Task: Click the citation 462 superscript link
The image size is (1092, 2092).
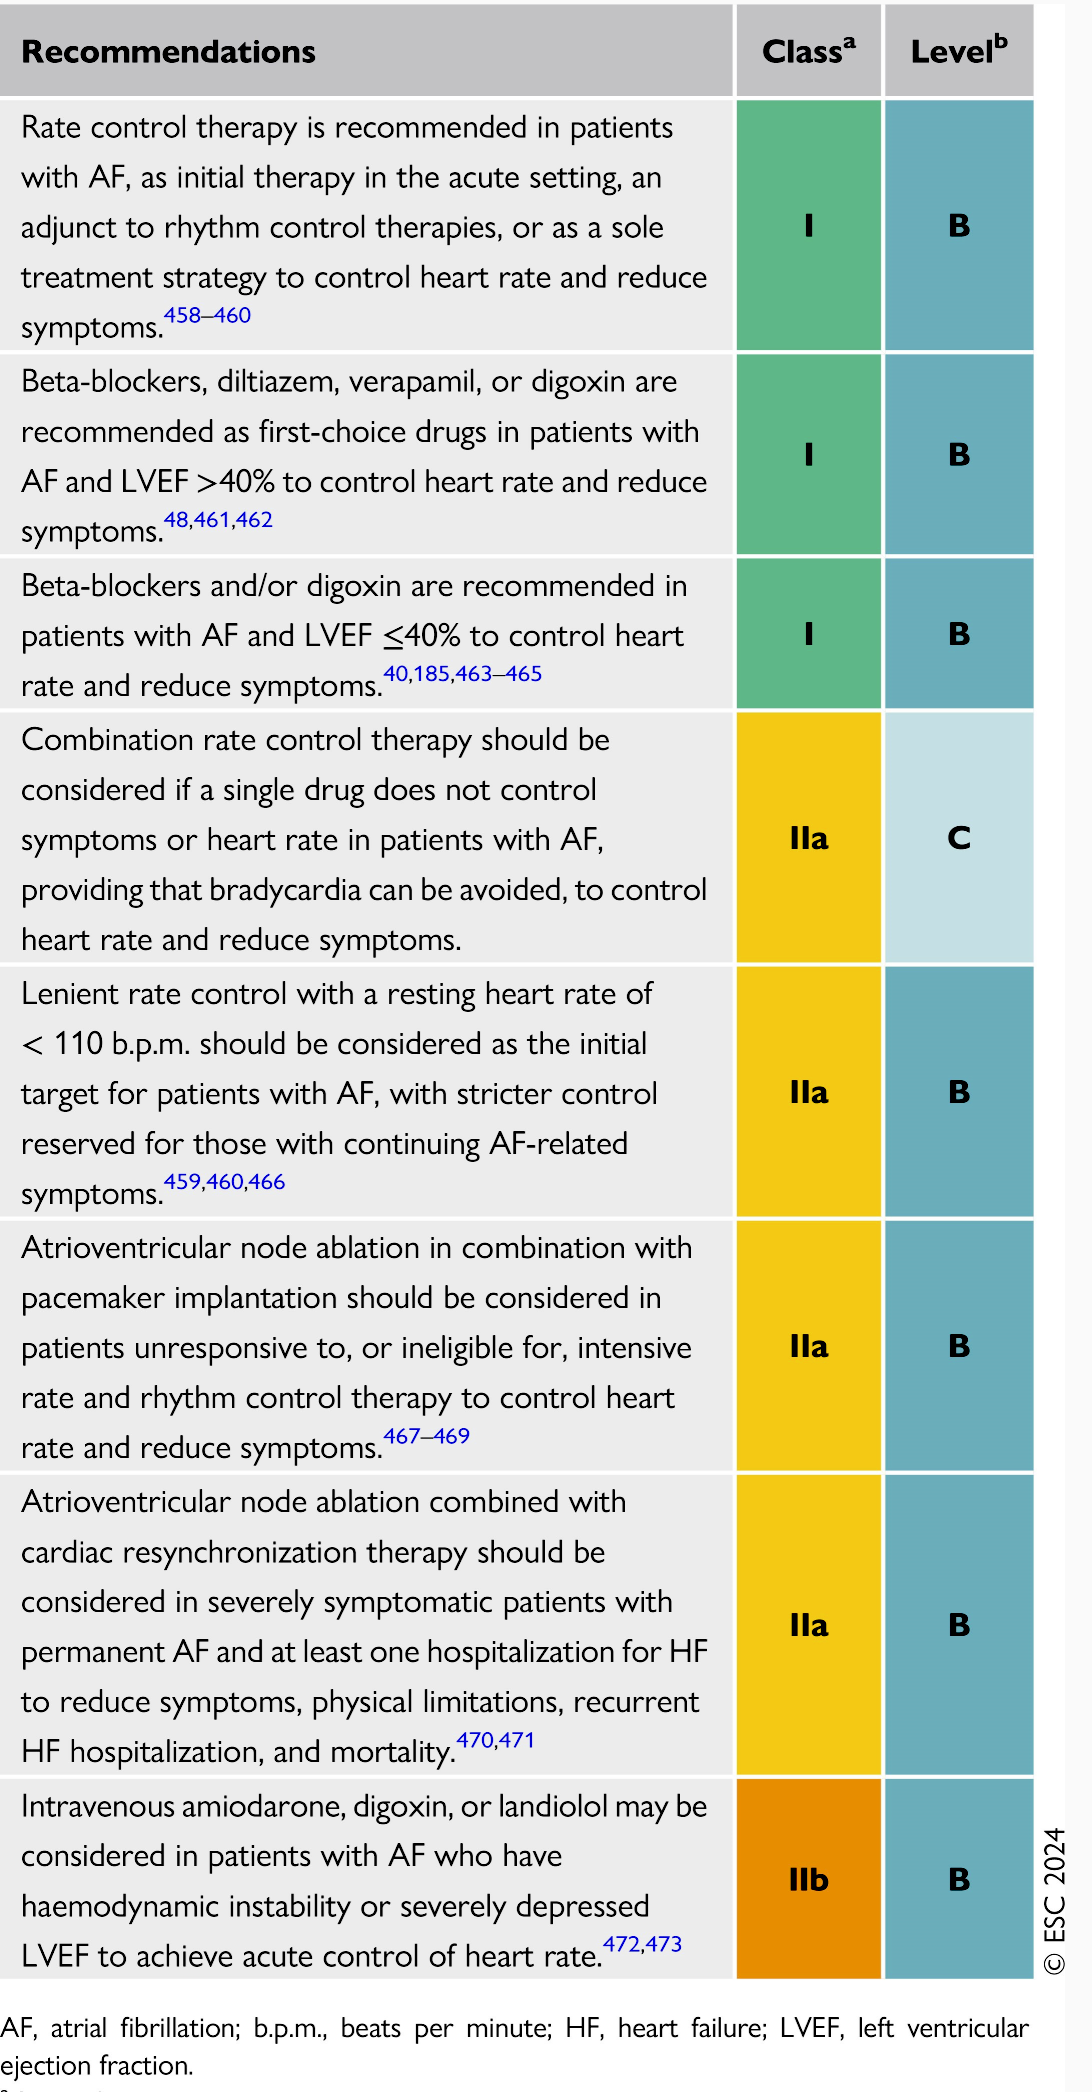Action: (254, 520)
